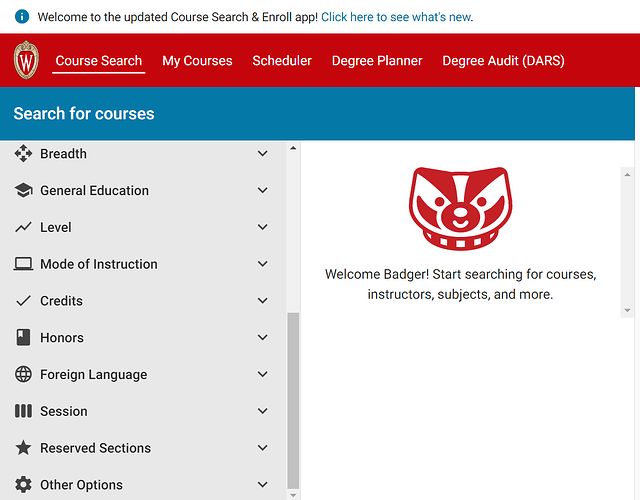This screenshot has width=640, height=500.
Task: Open the Degree Audit (DARS) tab
Action: point(504,60)
